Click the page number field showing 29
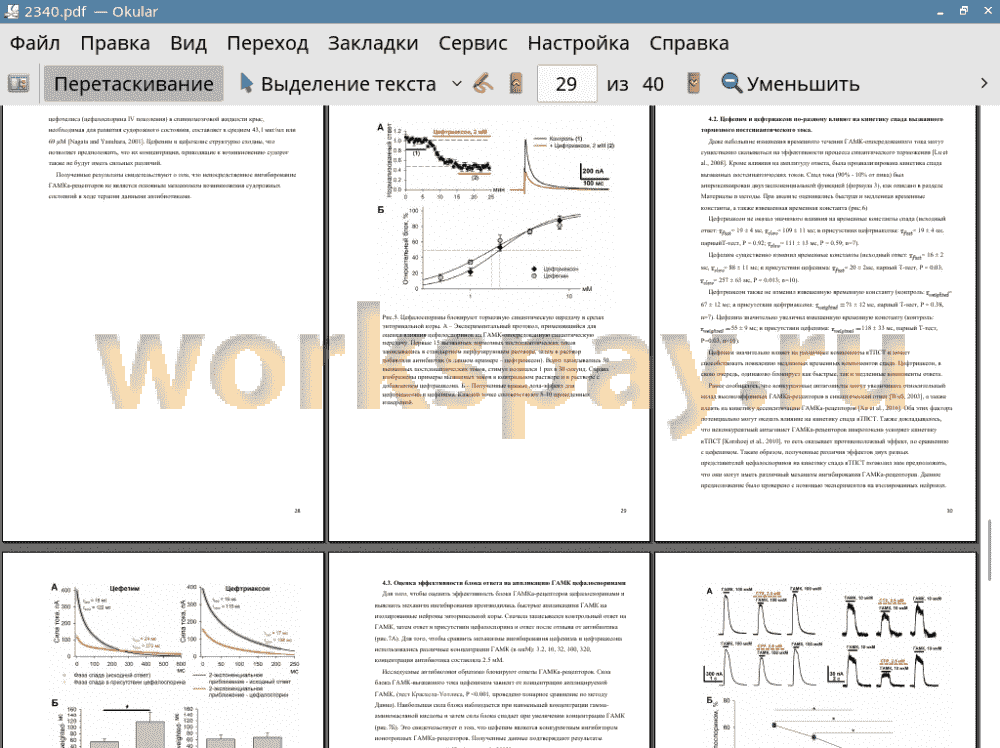1000x748 pixels. pos(567,84)
